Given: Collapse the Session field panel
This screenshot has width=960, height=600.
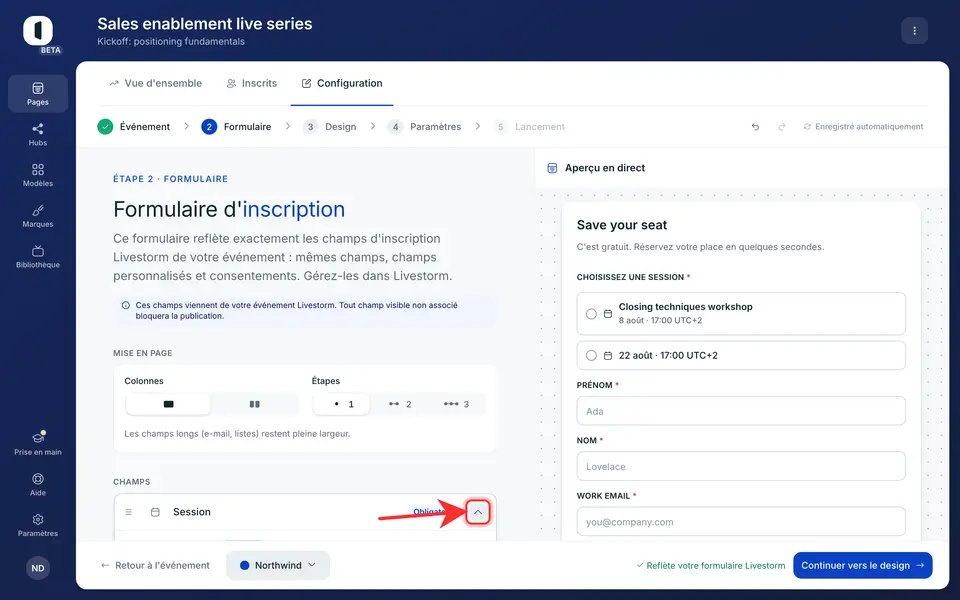Looking at the screenshot, I should [x=478, y=512].
